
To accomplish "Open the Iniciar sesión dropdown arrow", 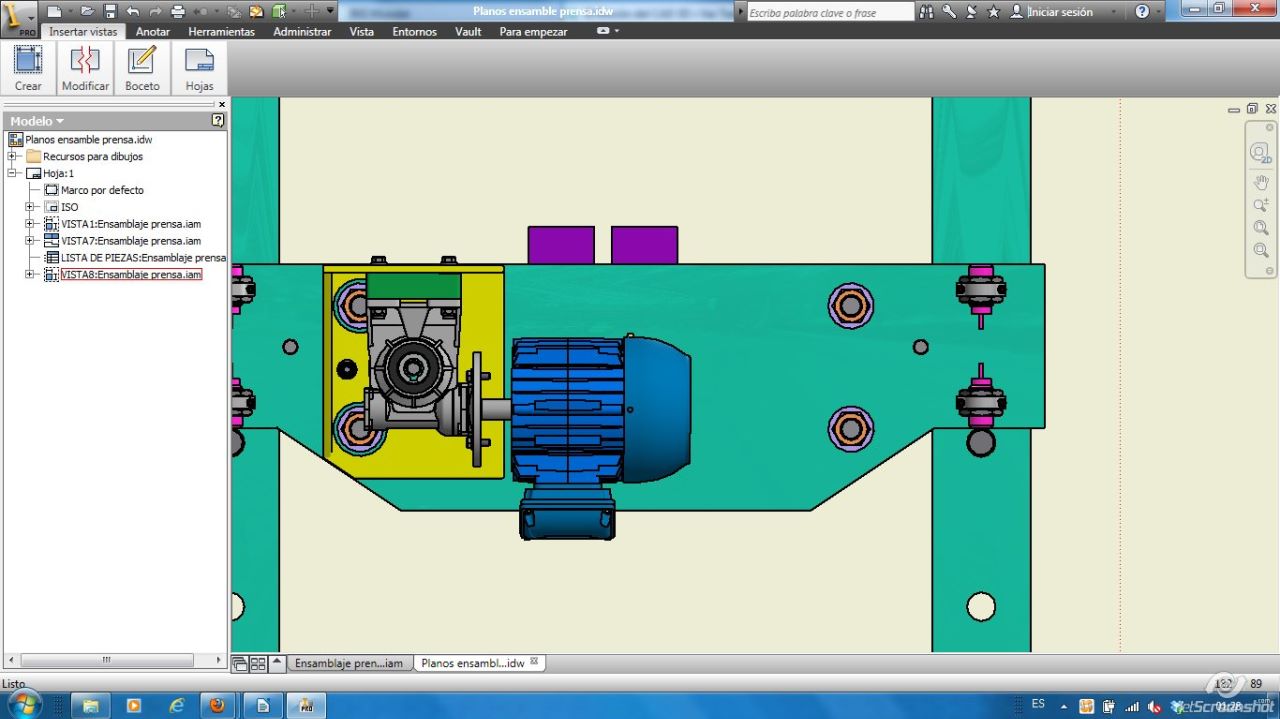I will point(1115,12).
